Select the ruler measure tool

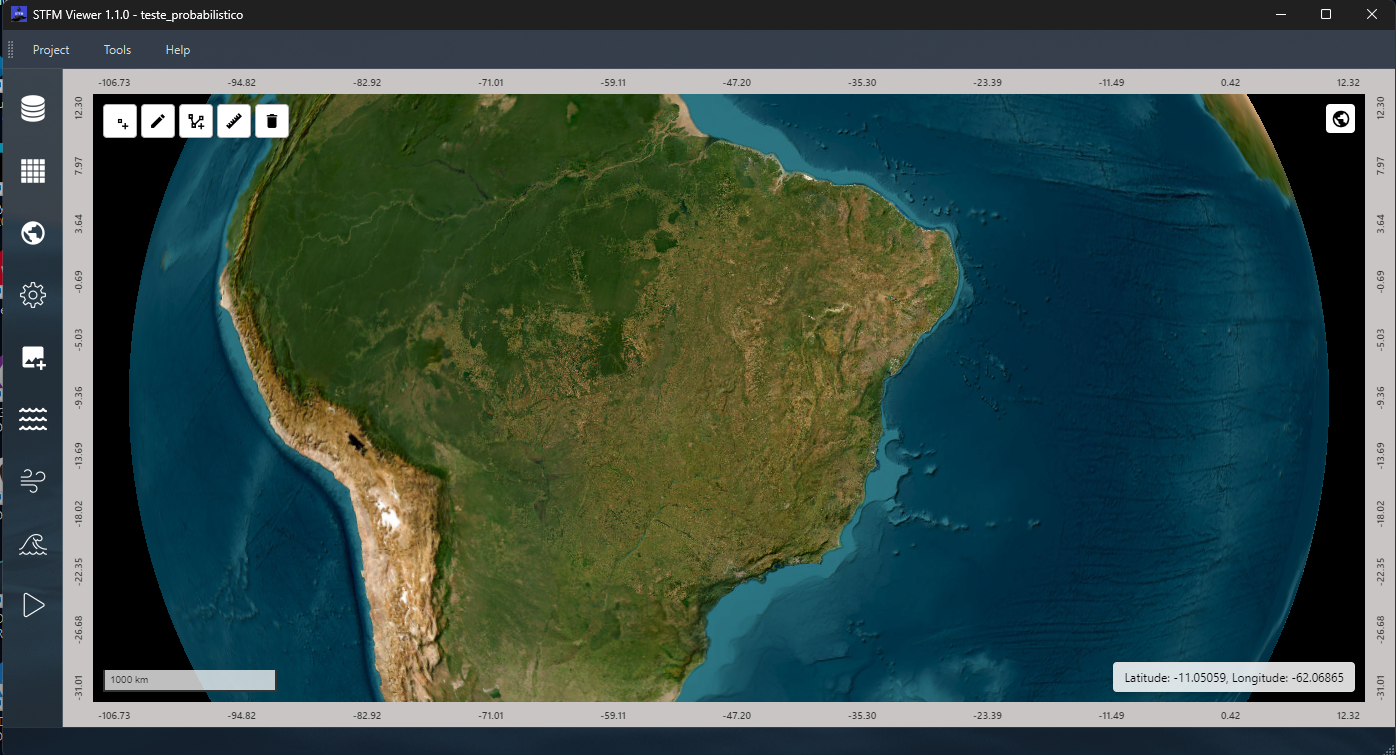[234, 122]
